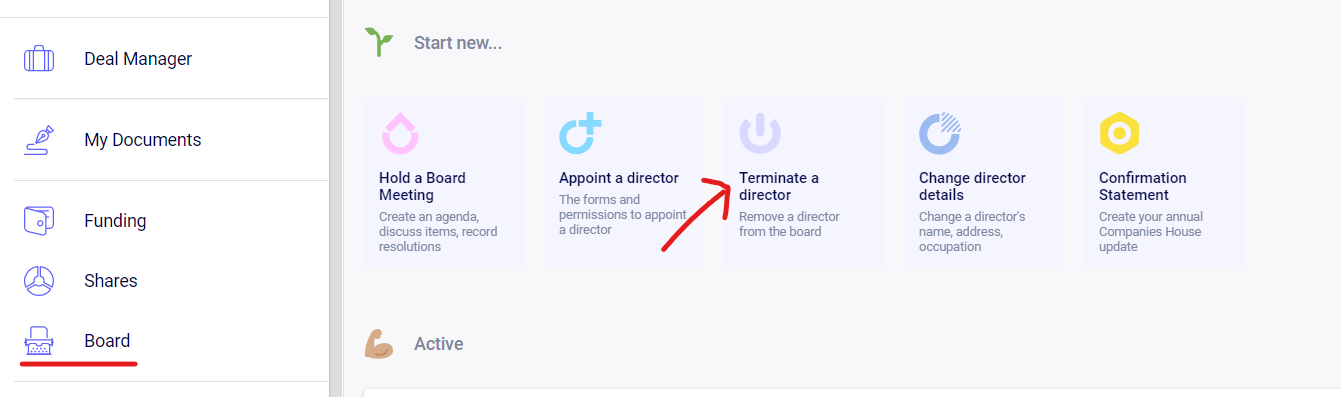This screenshot has width=1341, height=397.
Task: Click the sidebar vertical scrollbar
Action: click(336, 198)
